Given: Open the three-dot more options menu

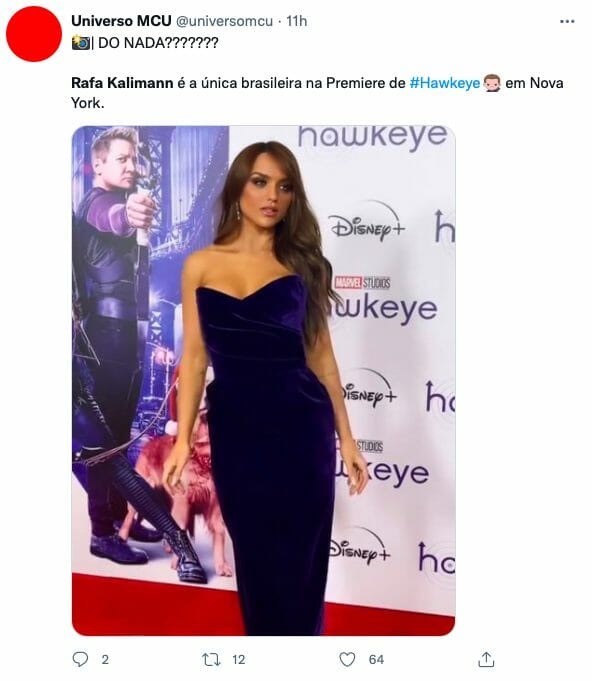Looking at the screenshot, I should tap(567, 21).
